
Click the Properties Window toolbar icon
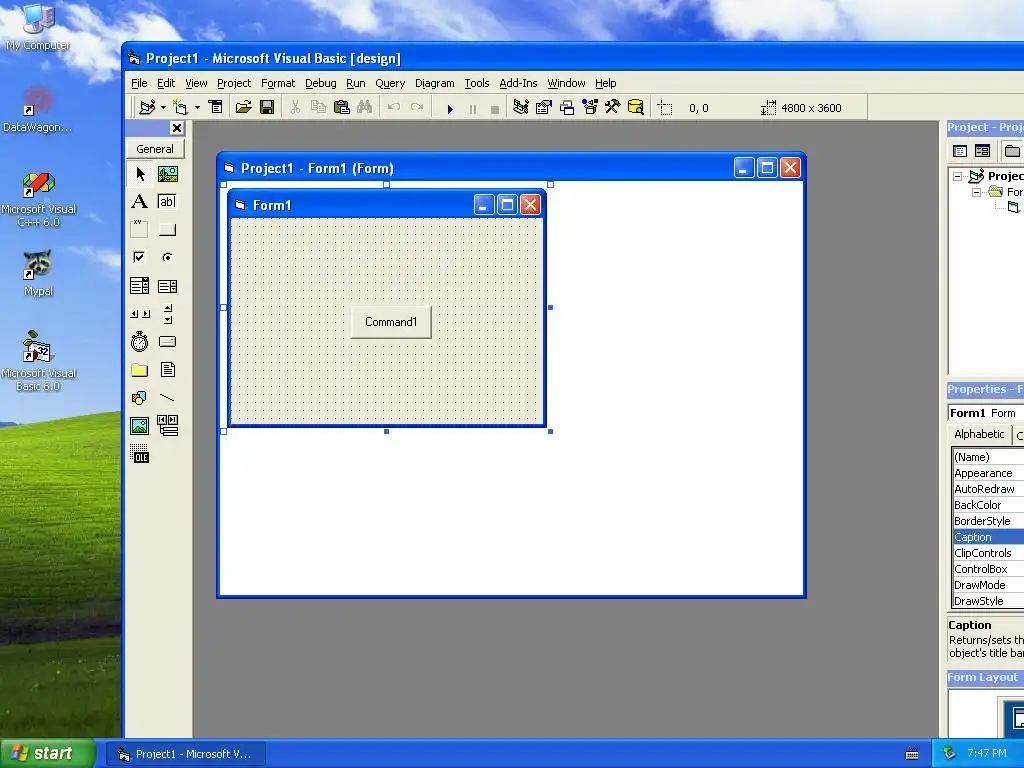pos(543,107)
